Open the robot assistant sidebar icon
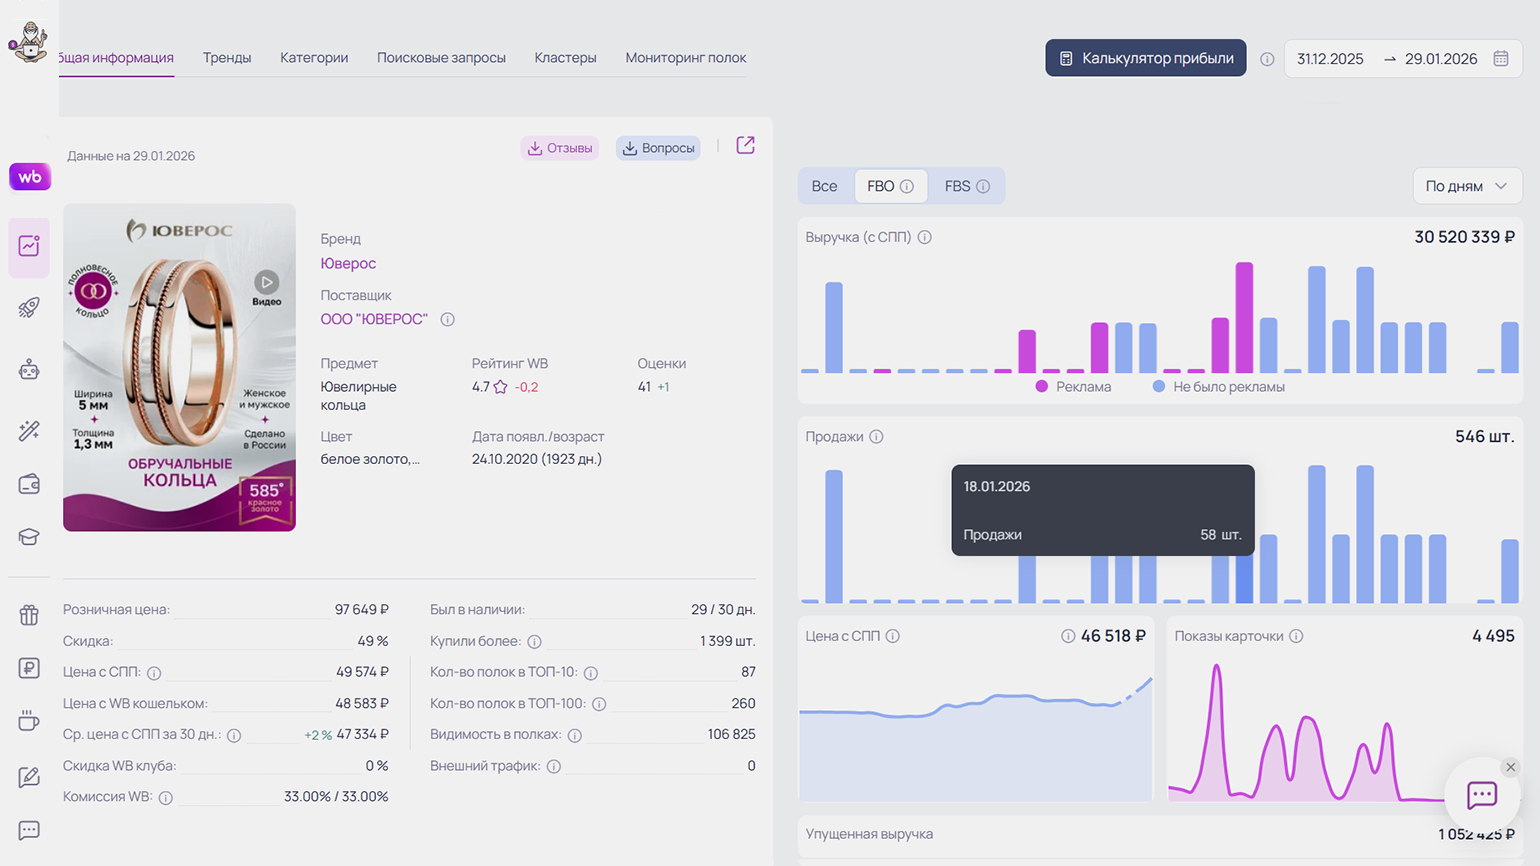 [29, 370]
